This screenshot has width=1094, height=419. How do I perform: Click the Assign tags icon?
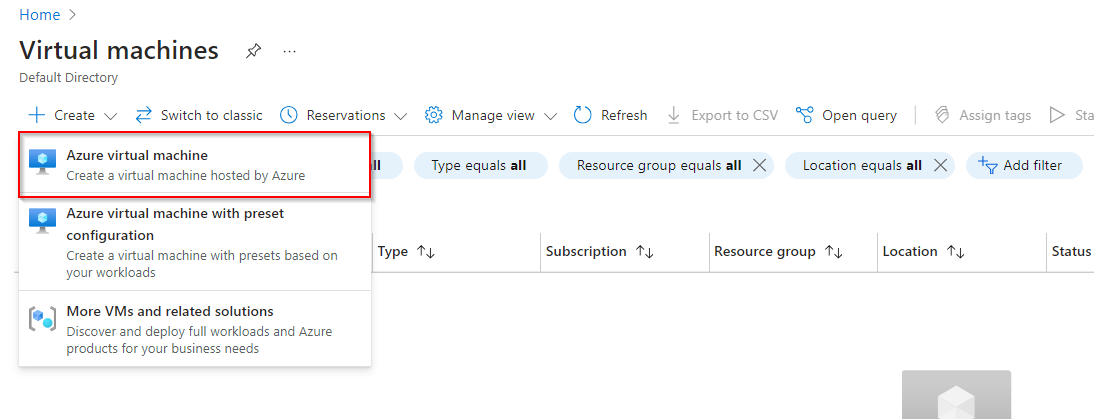coord(942,115)
